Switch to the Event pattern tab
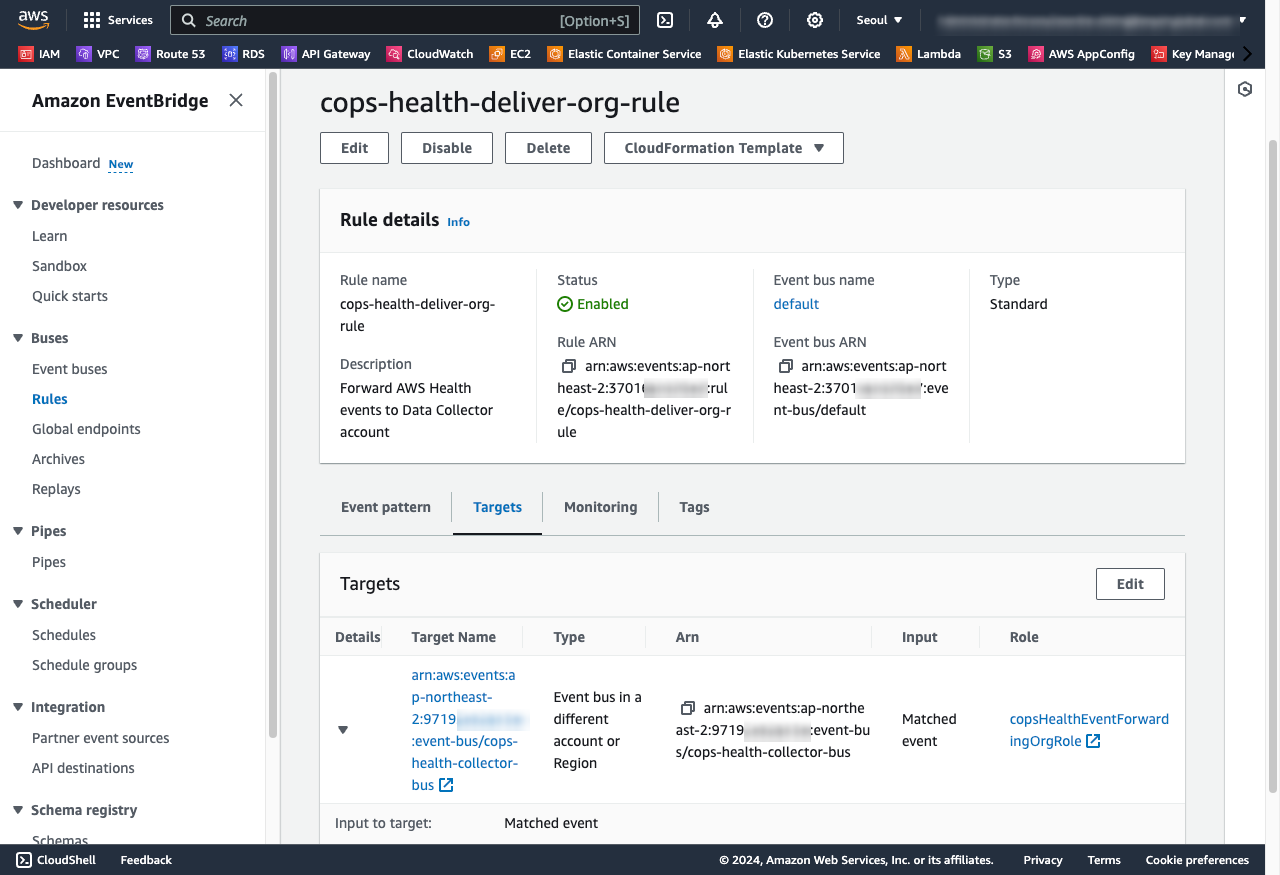Image resolution: width=1280 pixels, height=875 pixels. pyautogui.click(x=386, y=507)
